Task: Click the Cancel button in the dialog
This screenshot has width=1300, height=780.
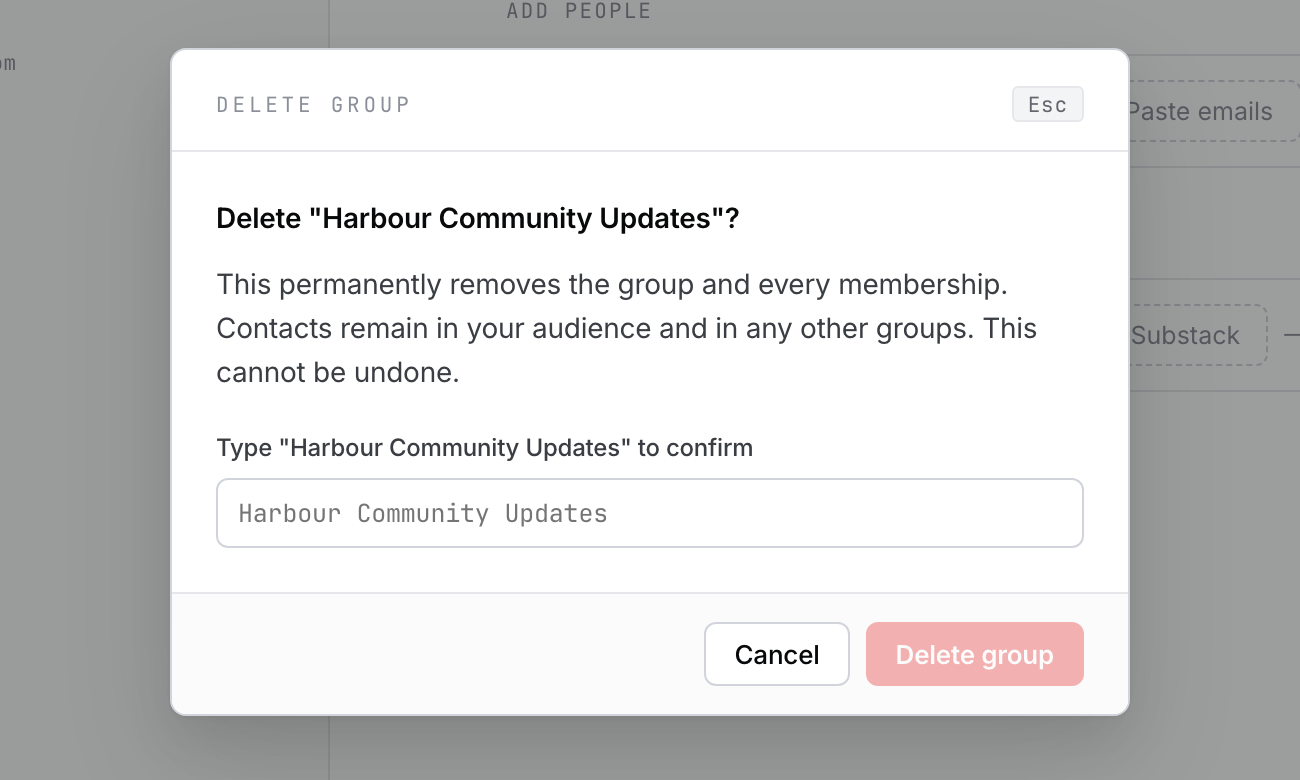Action: (777, 654)
